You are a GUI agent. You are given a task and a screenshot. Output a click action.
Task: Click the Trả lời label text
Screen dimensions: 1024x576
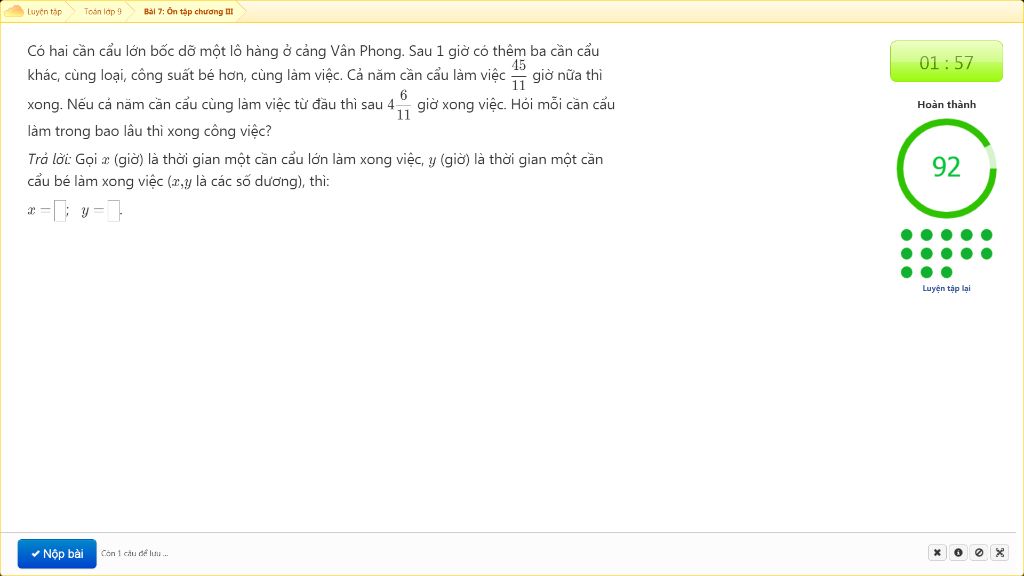49,159
